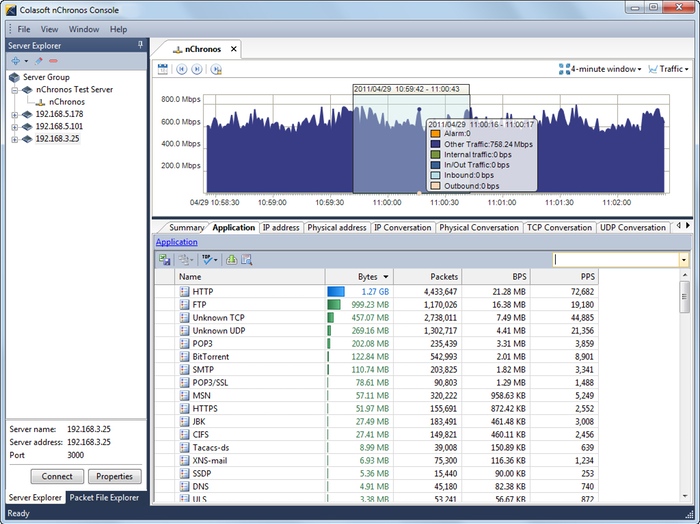
Task: Click the filter text input field
Action: click(616, 260)
